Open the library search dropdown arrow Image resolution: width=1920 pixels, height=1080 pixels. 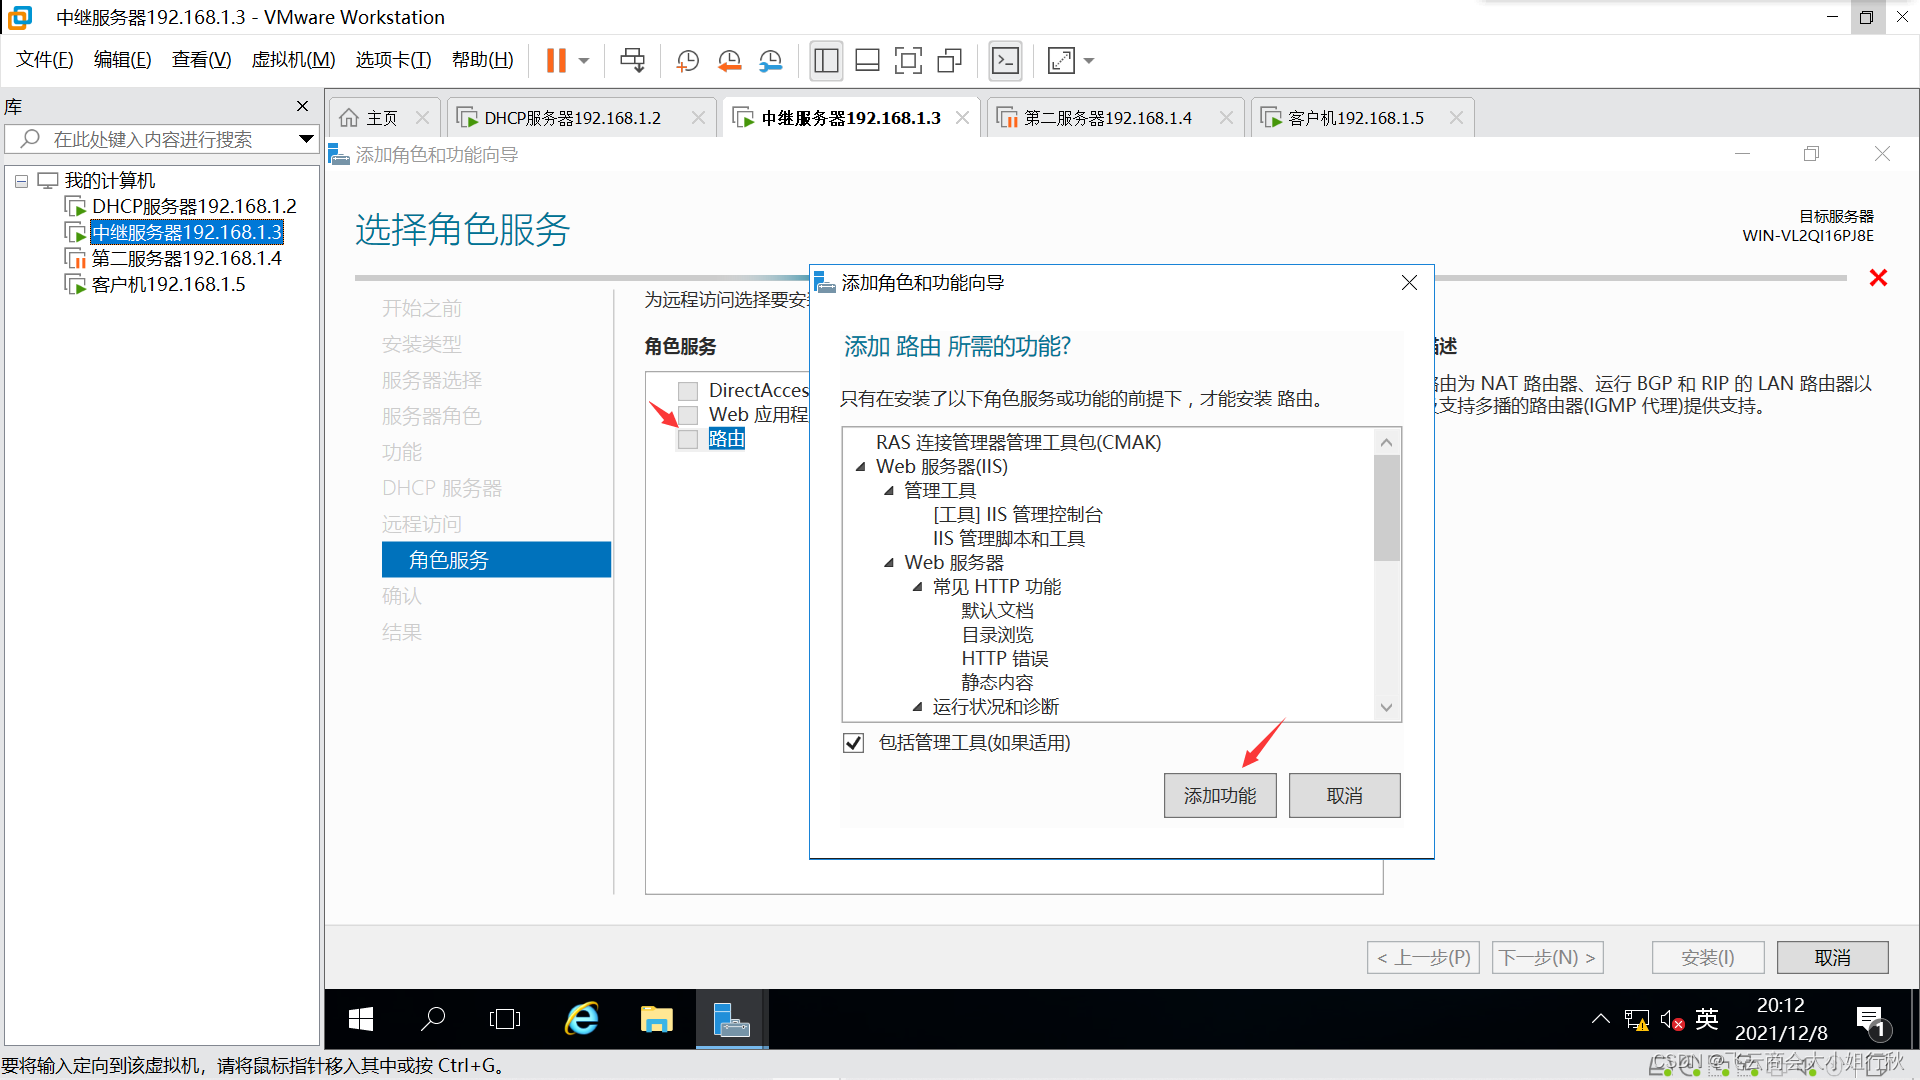[306, 139]
